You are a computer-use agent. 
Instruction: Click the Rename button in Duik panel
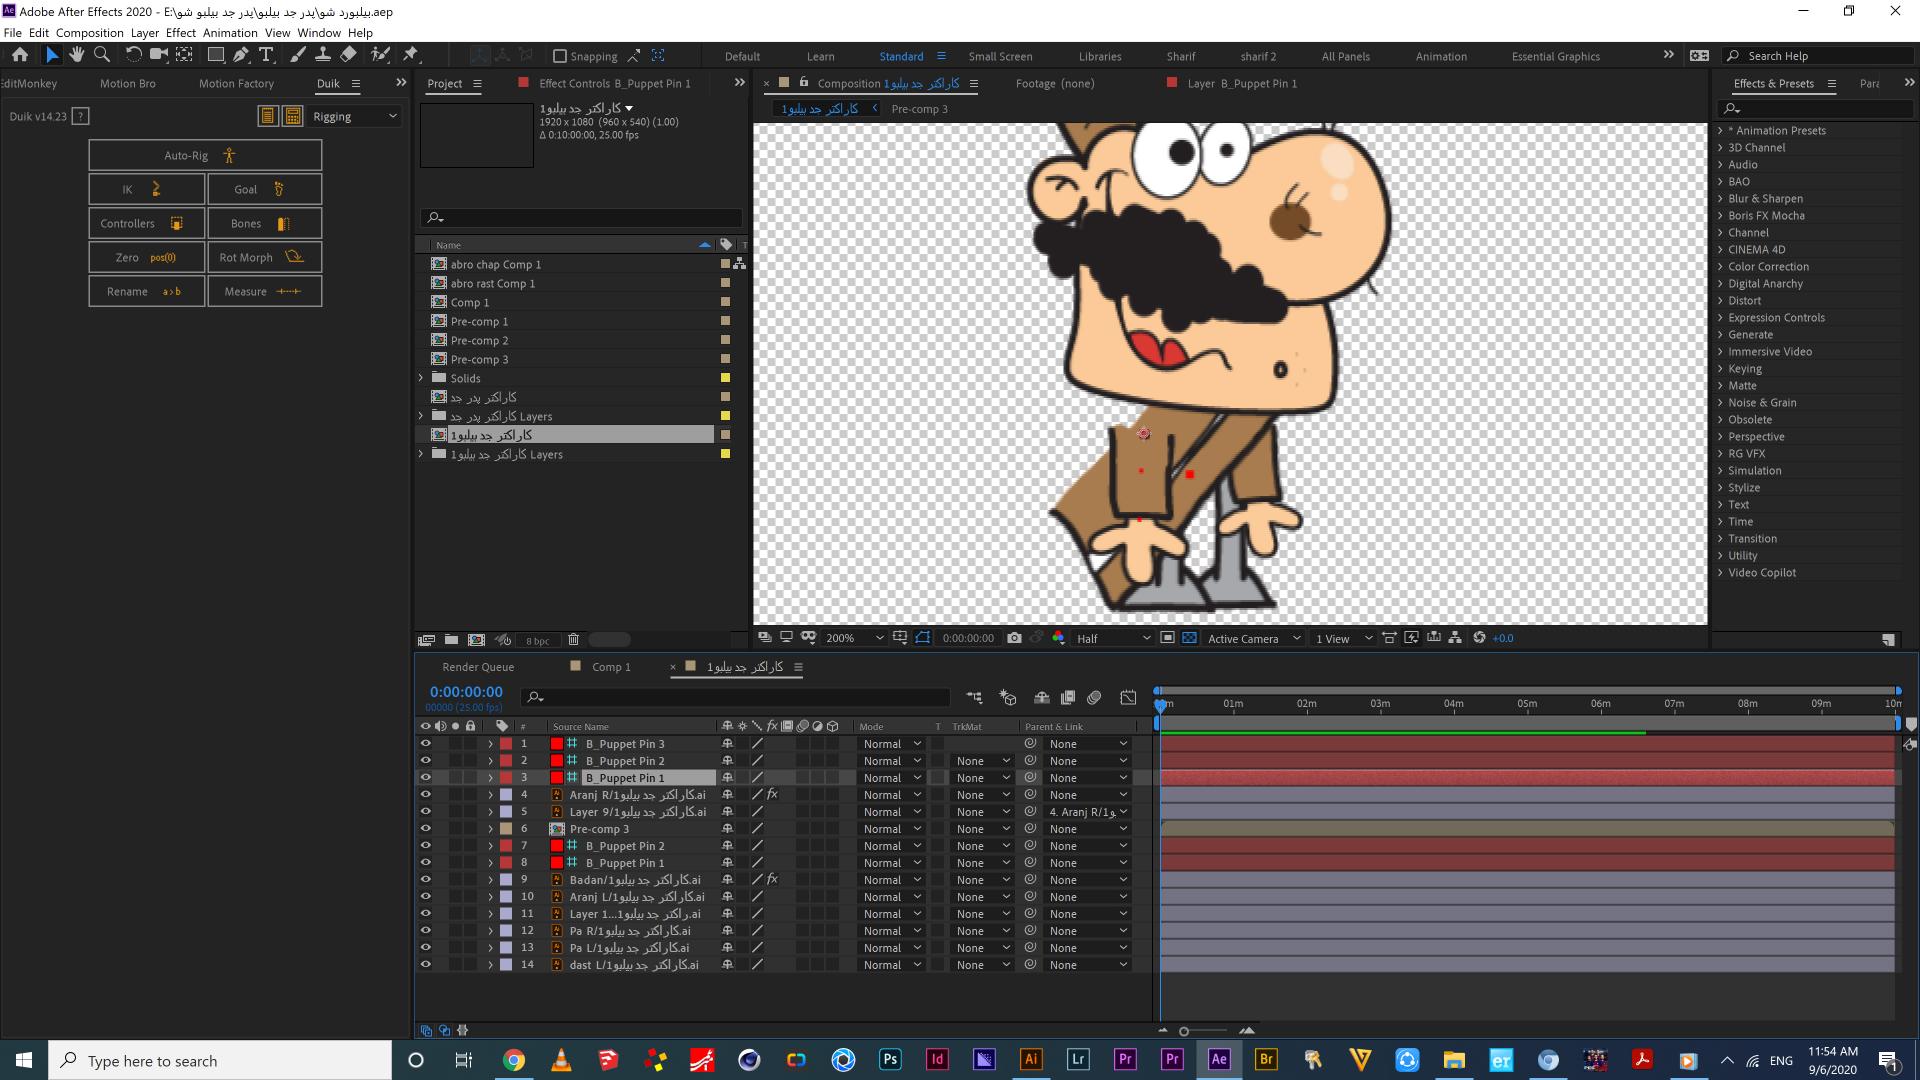[x=144, y=290]
